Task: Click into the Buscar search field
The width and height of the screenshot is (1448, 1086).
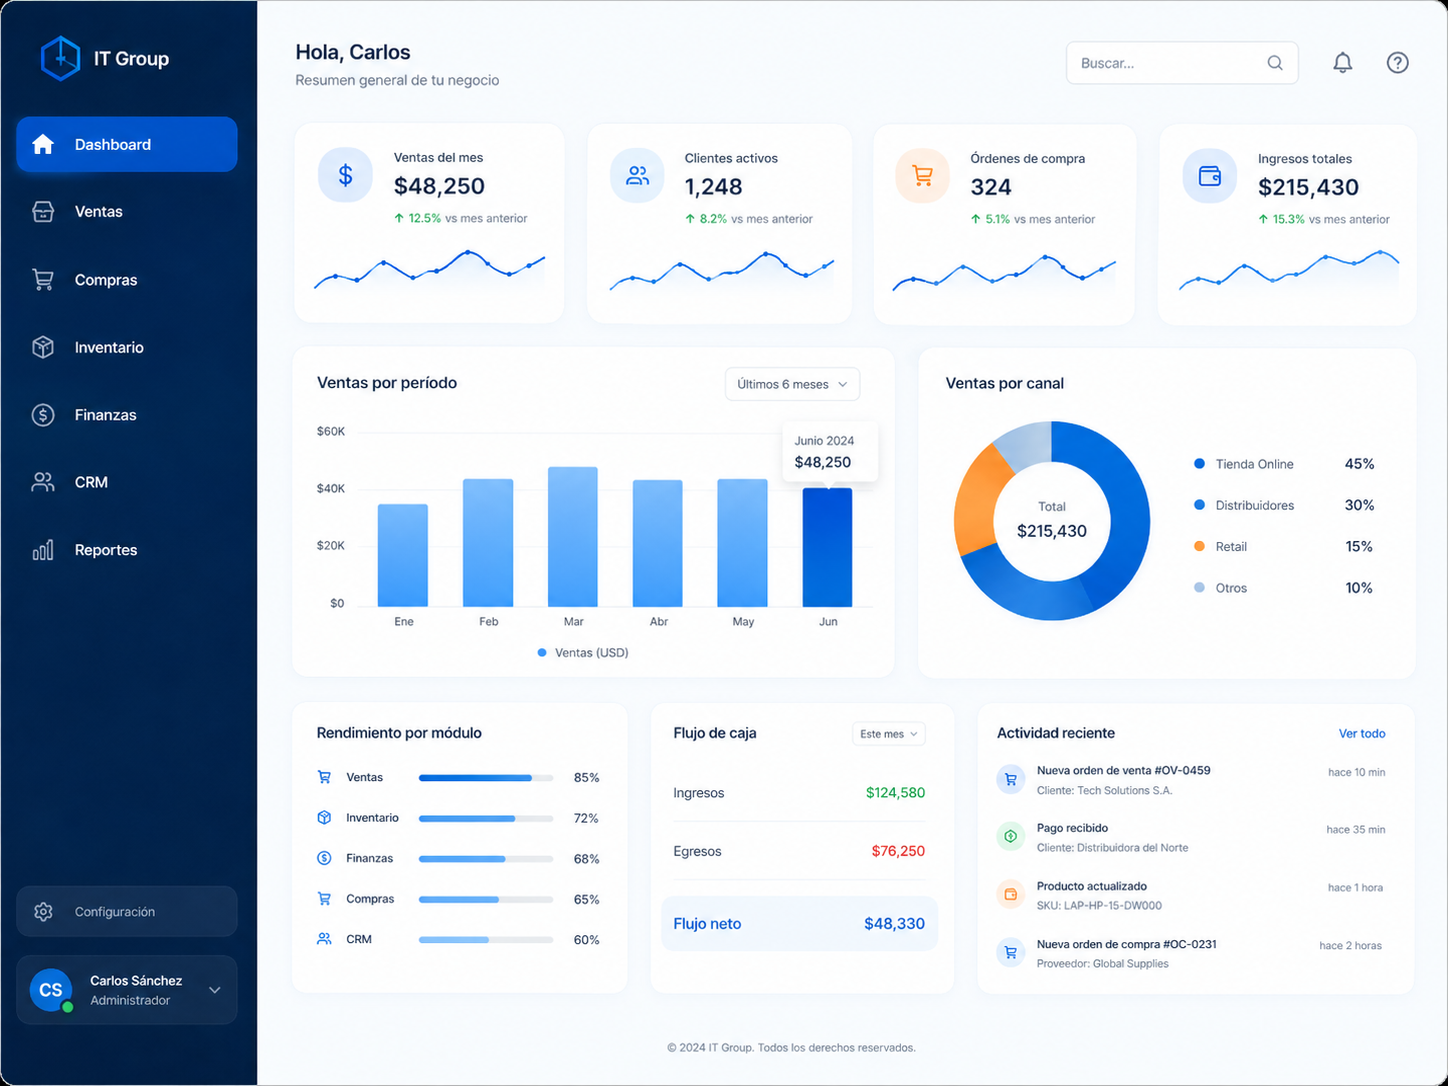Action: coord(1182,63)
